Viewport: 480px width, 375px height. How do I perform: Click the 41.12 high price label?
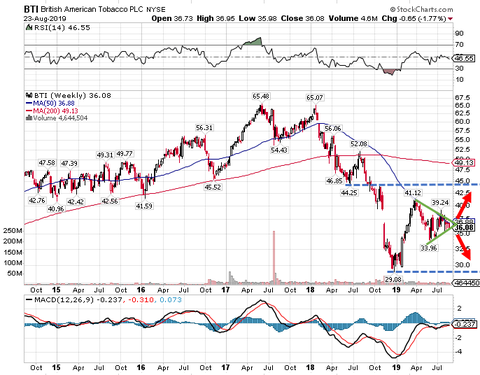(x=413, y=193)
